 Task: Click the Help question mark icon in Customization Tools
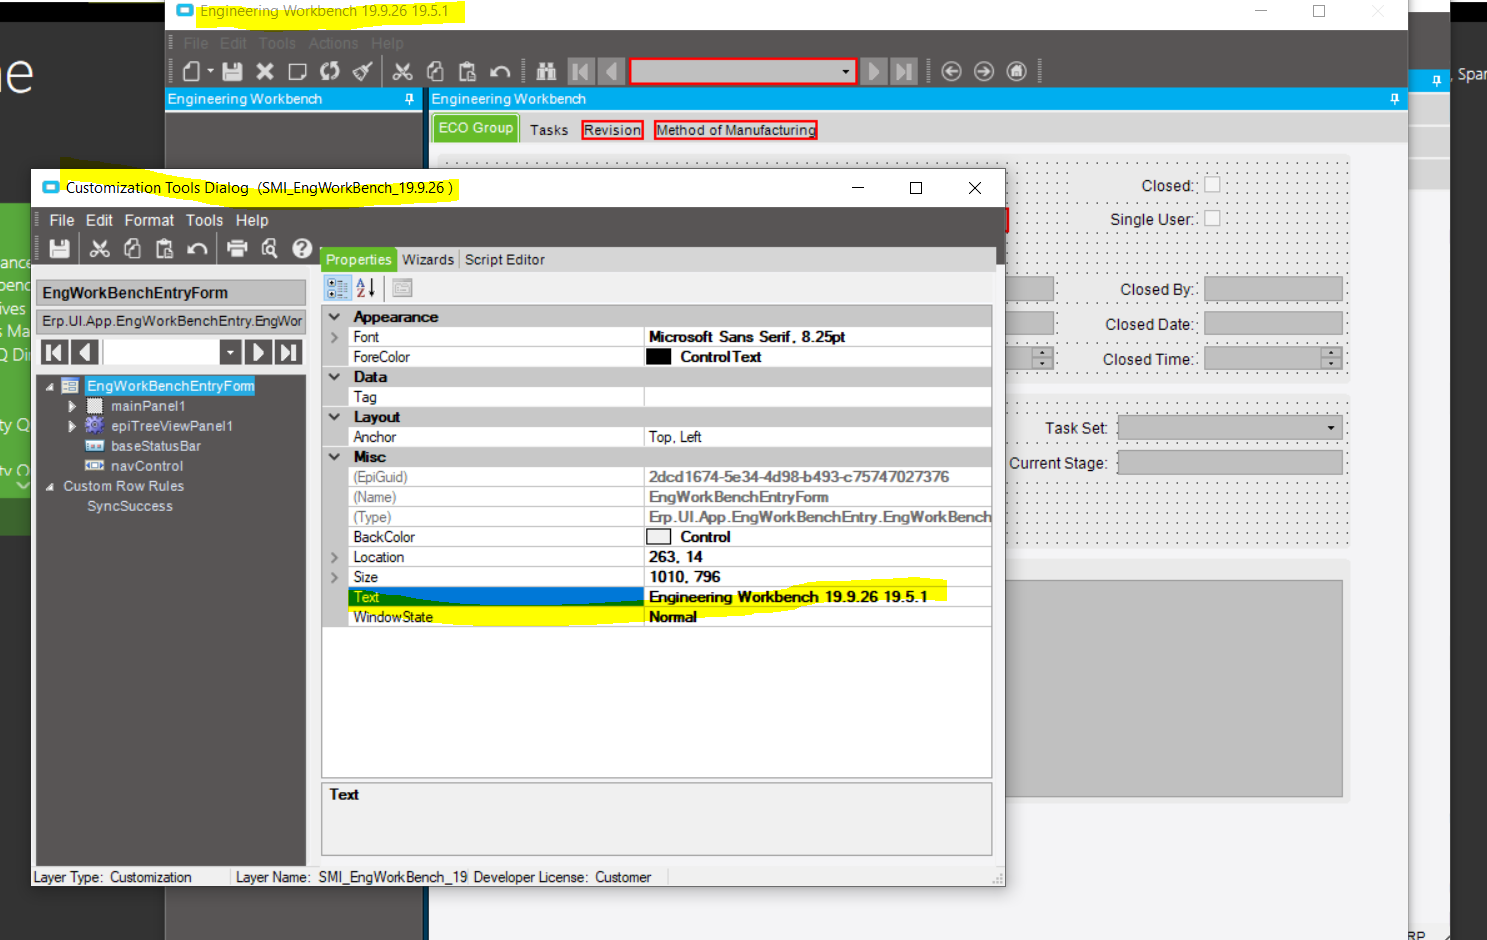tap(302, 248)
